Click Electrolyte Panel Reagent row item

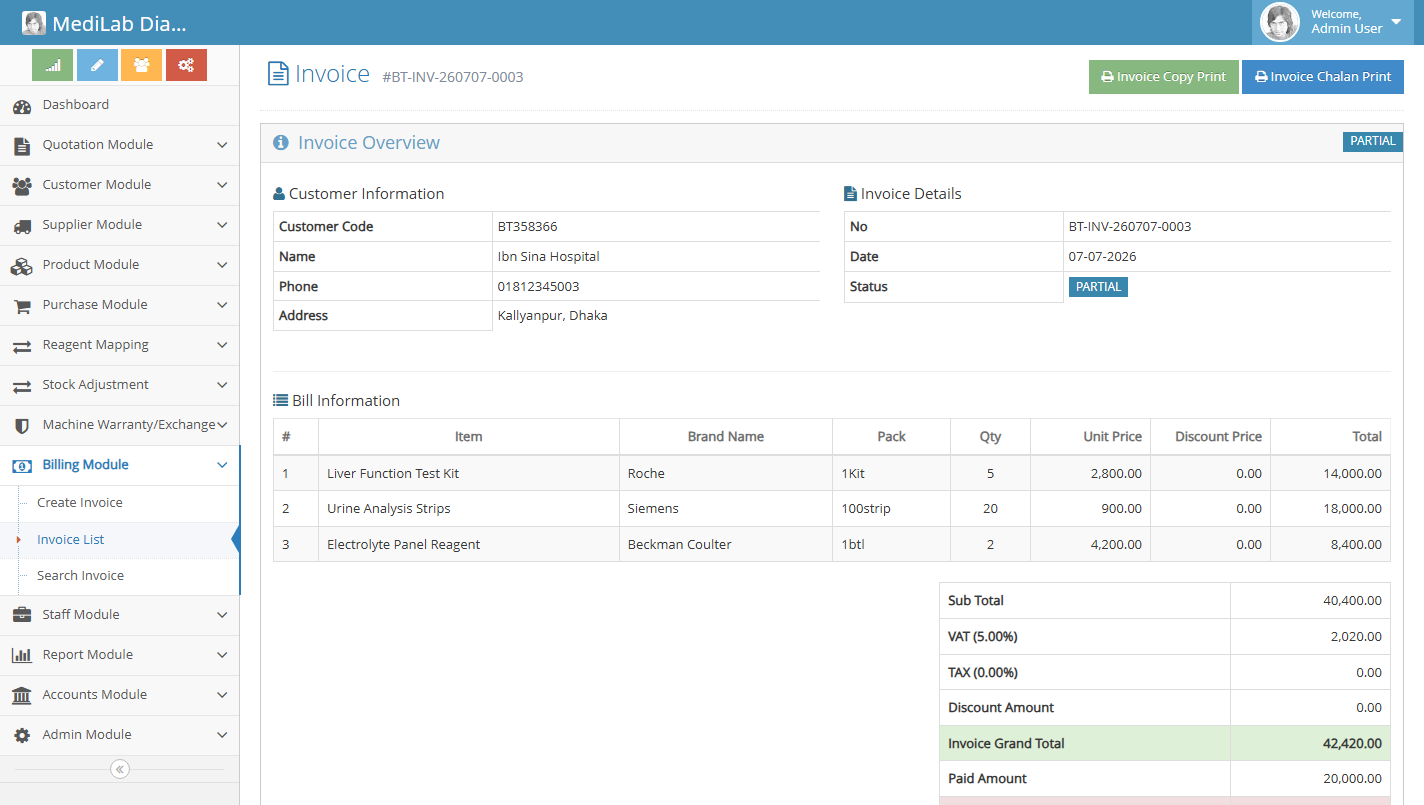(404, 545)
